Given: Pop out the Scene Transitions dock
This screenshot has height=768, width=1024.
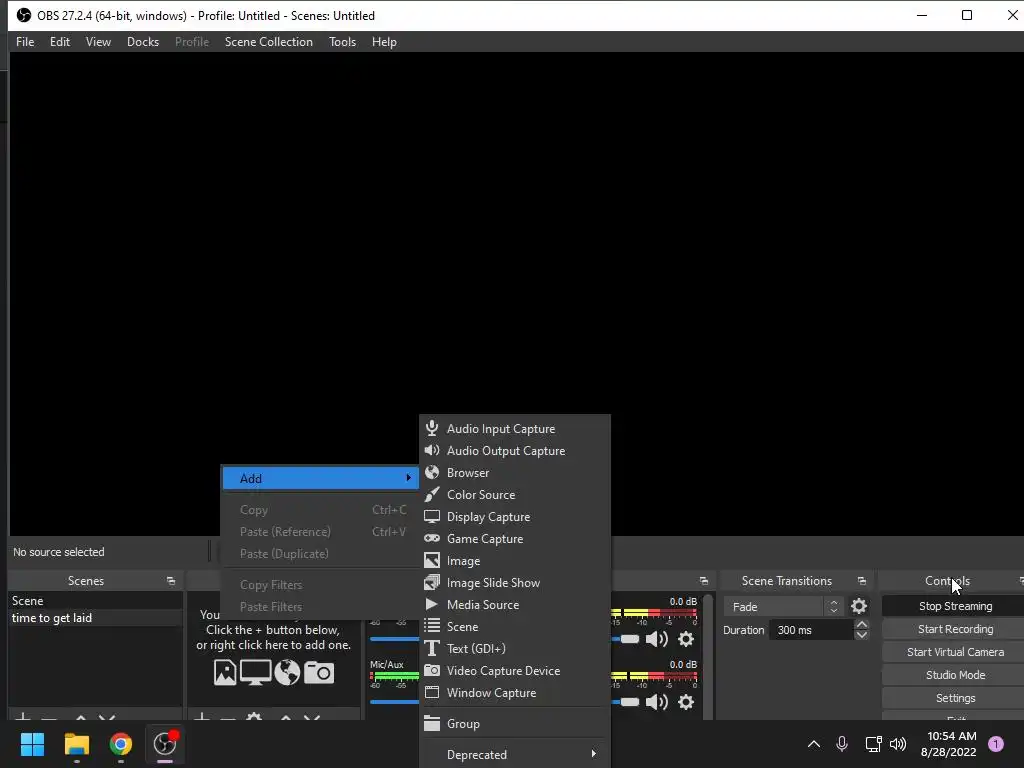Looking at the screenshot, I should (x=862, y=581).
